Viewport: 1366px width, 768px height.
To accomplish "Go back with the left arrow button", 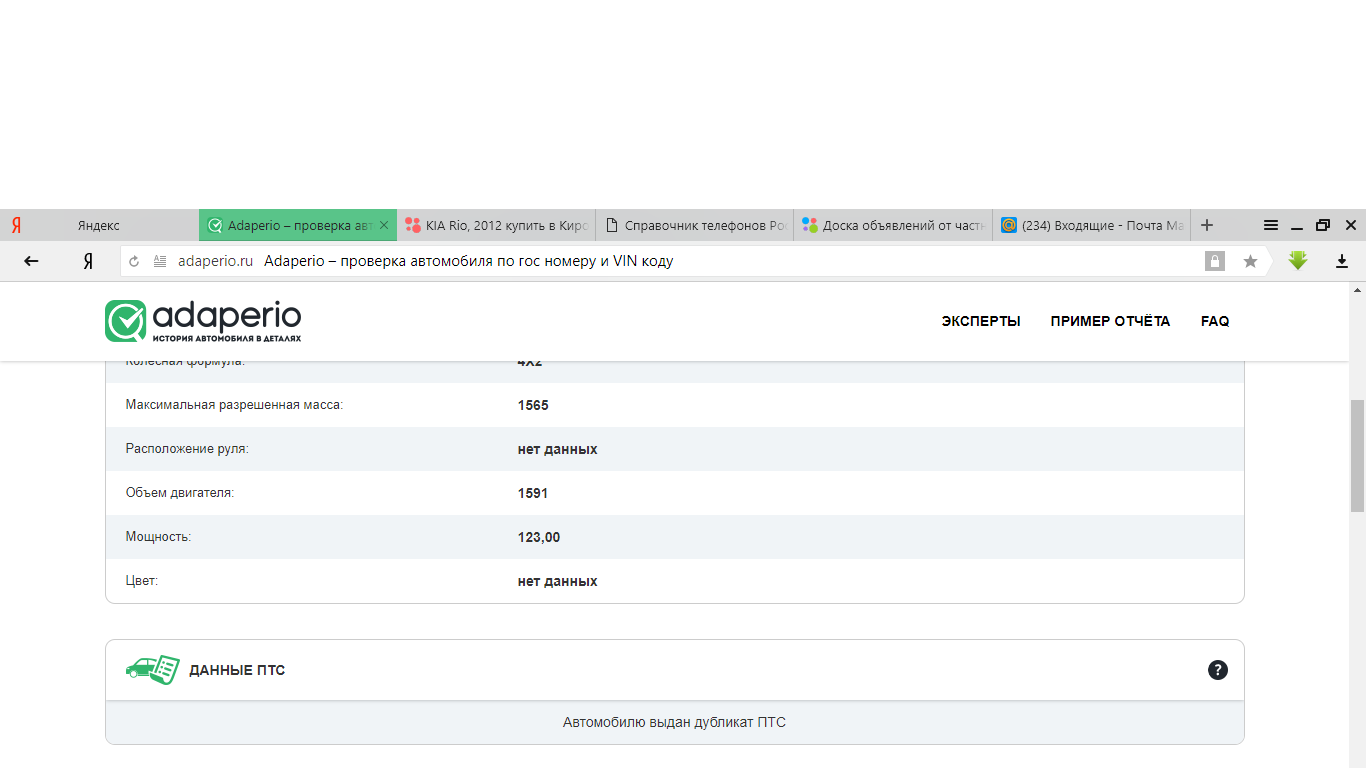I will pyautogui.click(x=31, y=261).
